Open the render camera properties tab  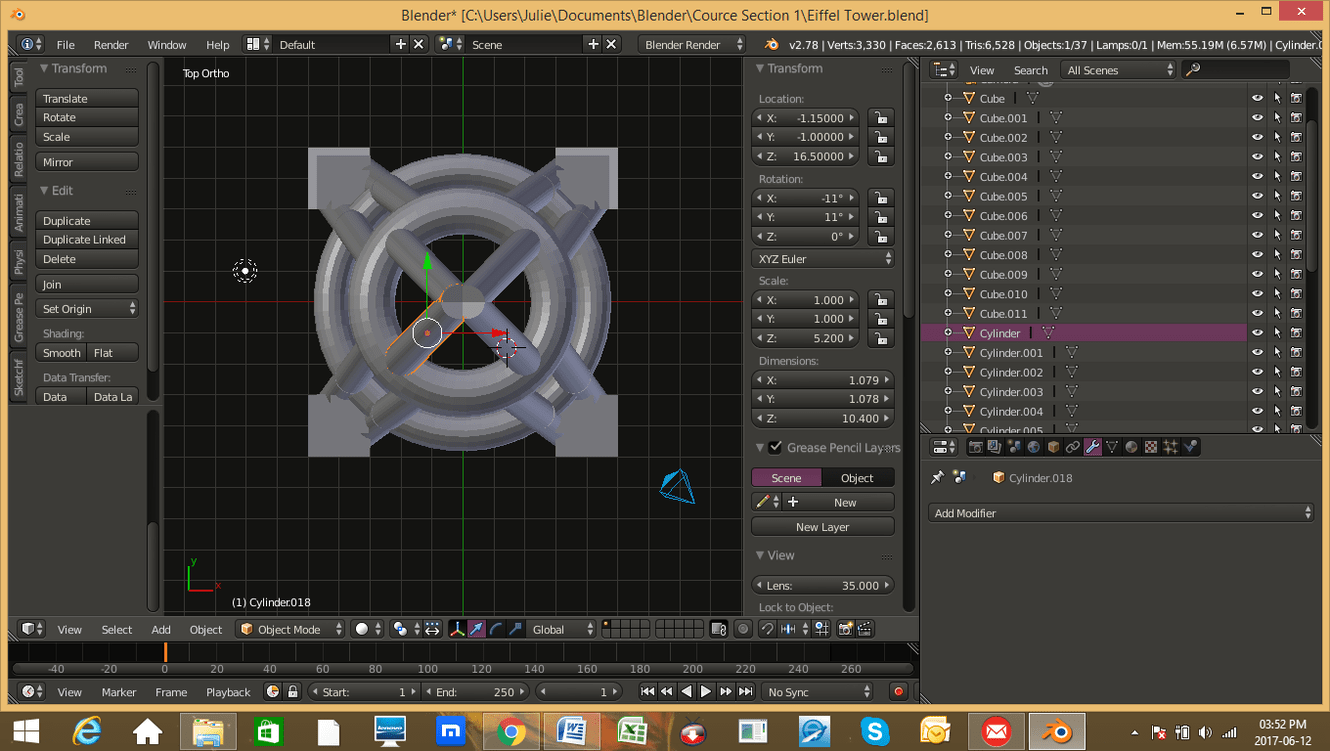pos(975,447)
